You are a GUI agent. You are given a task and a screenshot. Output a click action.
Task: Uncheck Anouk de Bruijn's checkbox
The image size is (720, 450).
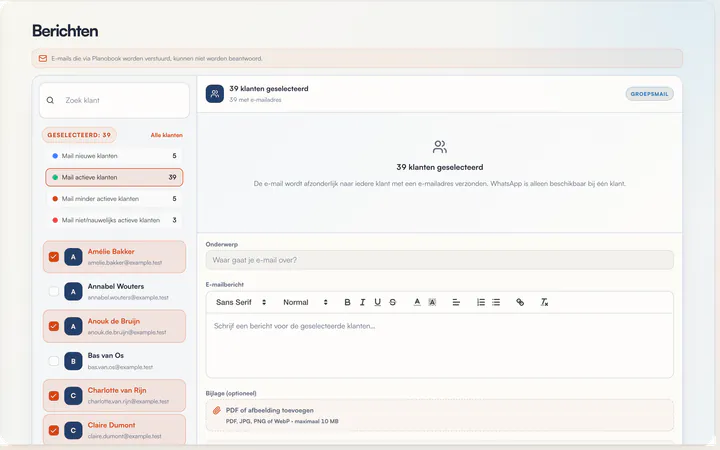point(54,326)
